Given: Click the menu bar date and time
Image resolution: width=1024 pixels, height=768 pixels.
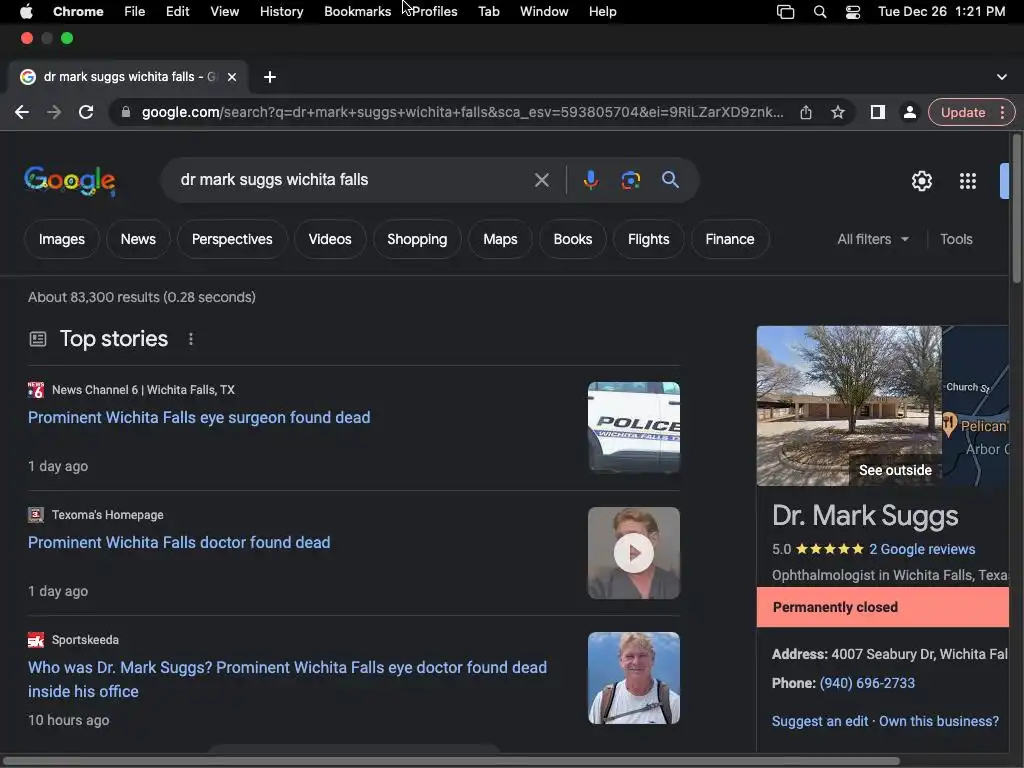Looking at the screenshot, I should [941, 12].
